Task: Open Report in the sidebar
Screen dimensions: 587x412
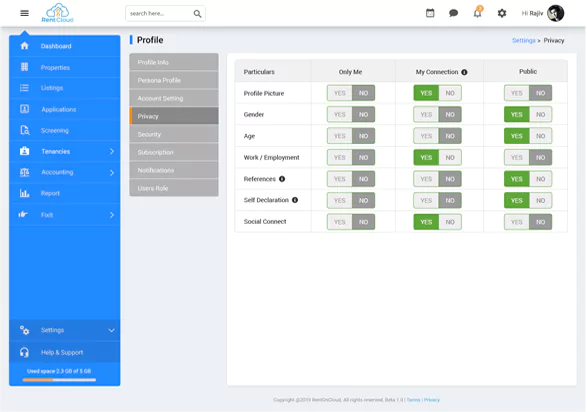Action: 65,193
